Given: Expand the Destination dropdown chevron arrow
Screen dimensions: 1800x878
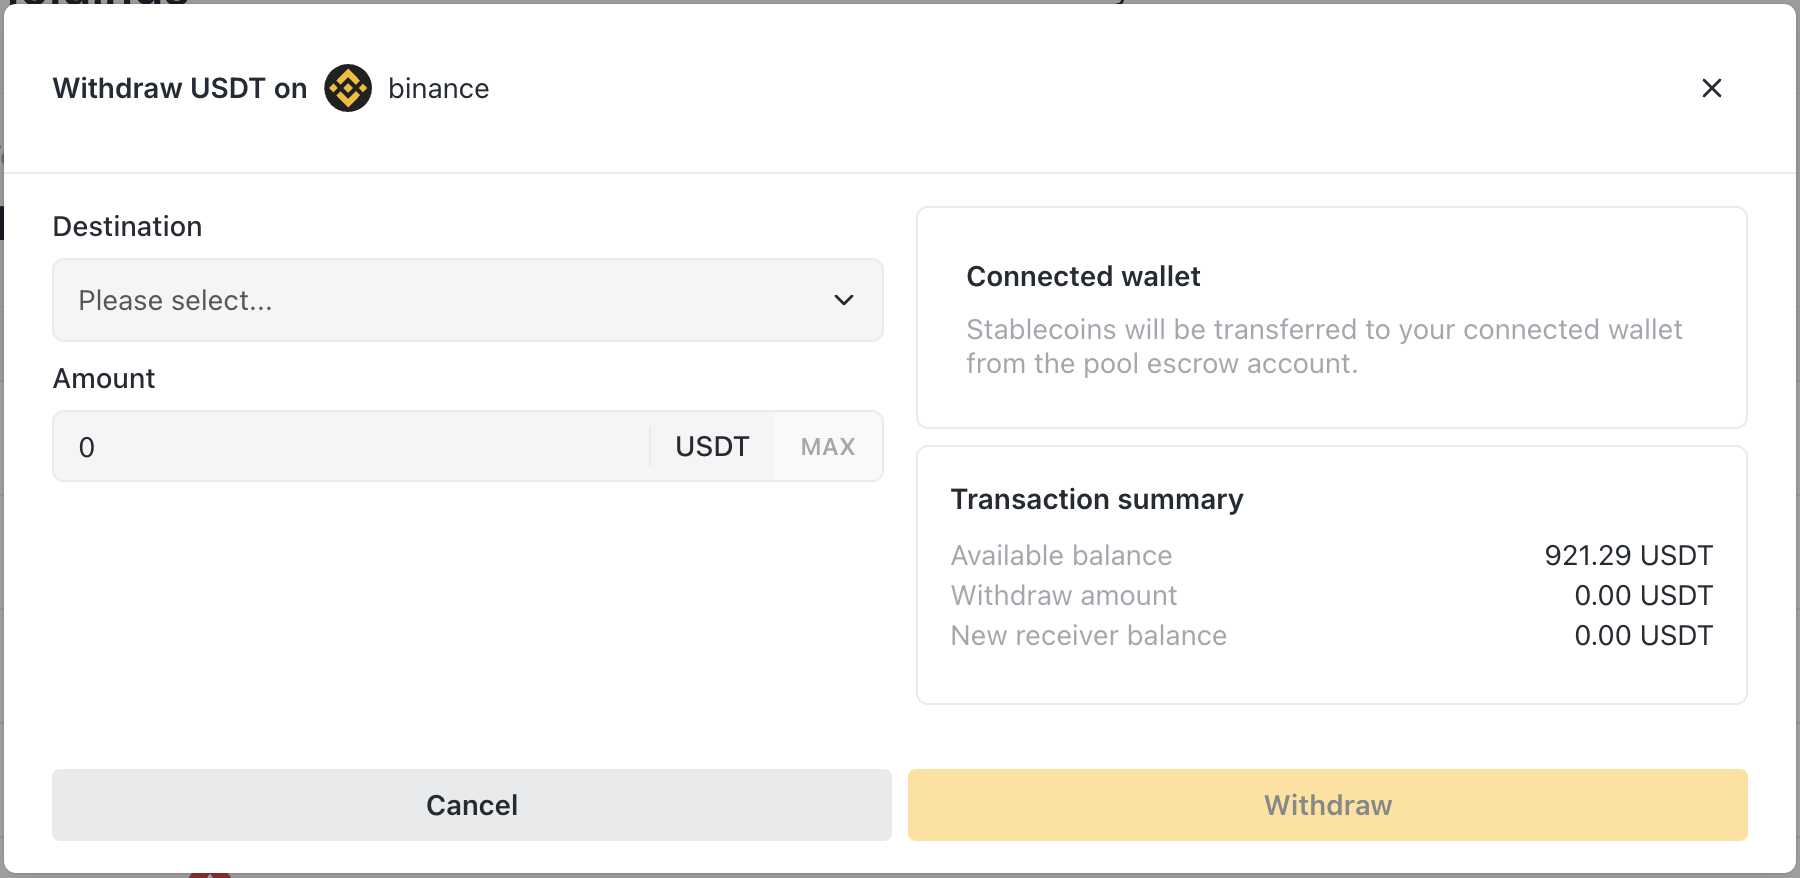Looking at the screenshot, I should pos(844,300).
